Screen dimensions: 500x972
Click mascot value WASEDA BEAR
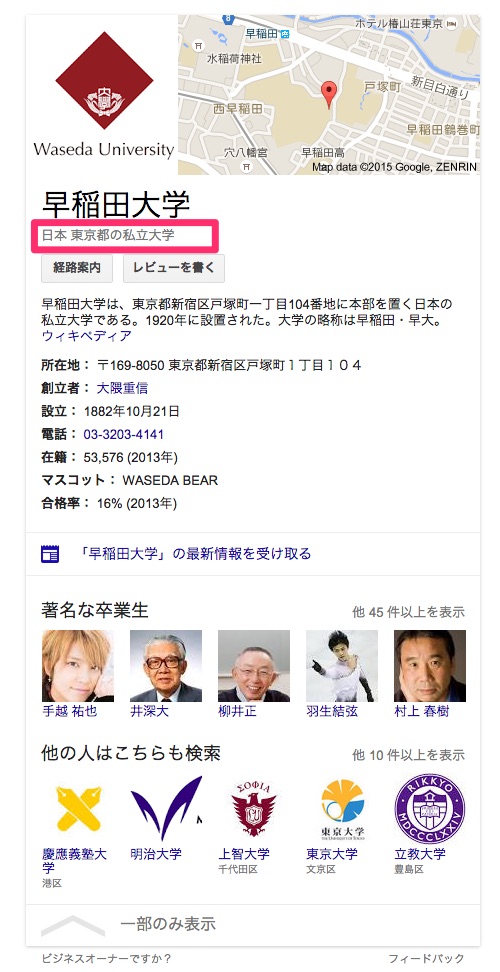[170, 480]
